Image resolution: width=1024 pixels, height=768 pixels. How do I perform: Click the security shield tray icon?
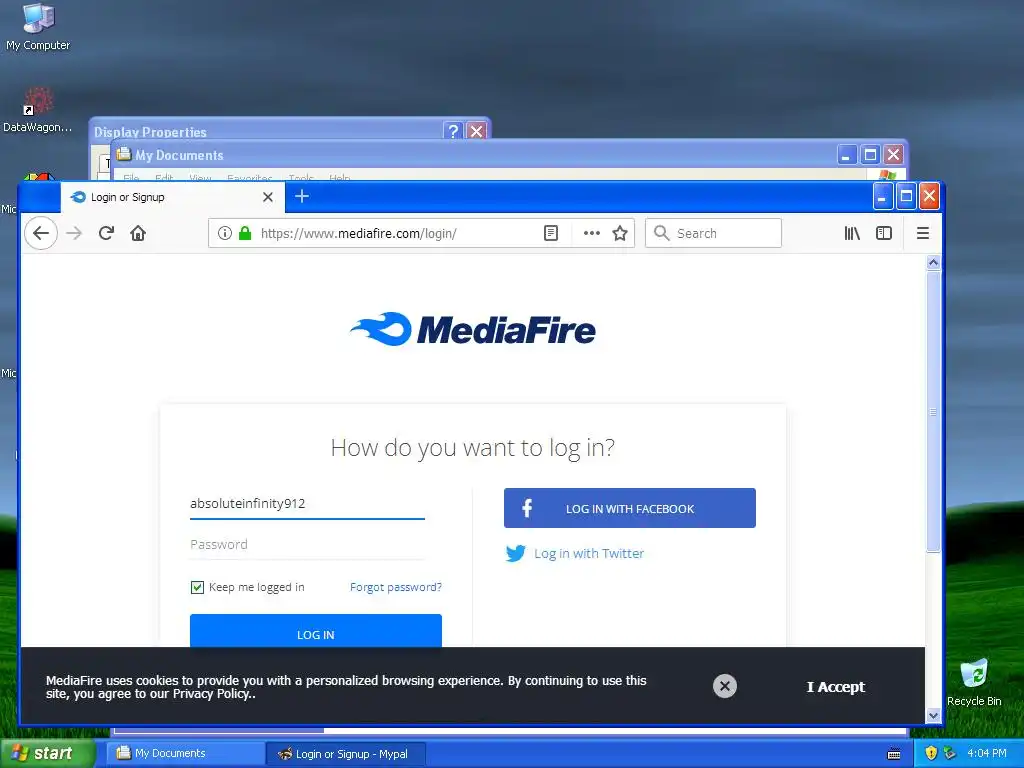pyautogui.click(x=931, y=754)
